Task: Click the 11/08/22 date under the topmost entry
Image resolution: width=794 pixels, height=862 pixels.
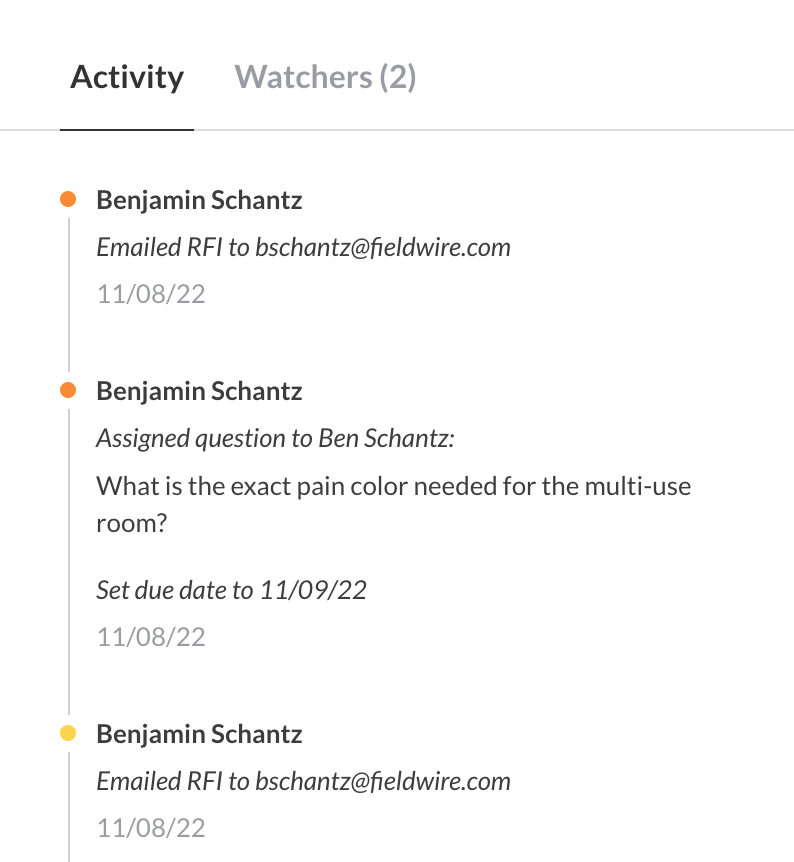Action: tap(151, 295)
